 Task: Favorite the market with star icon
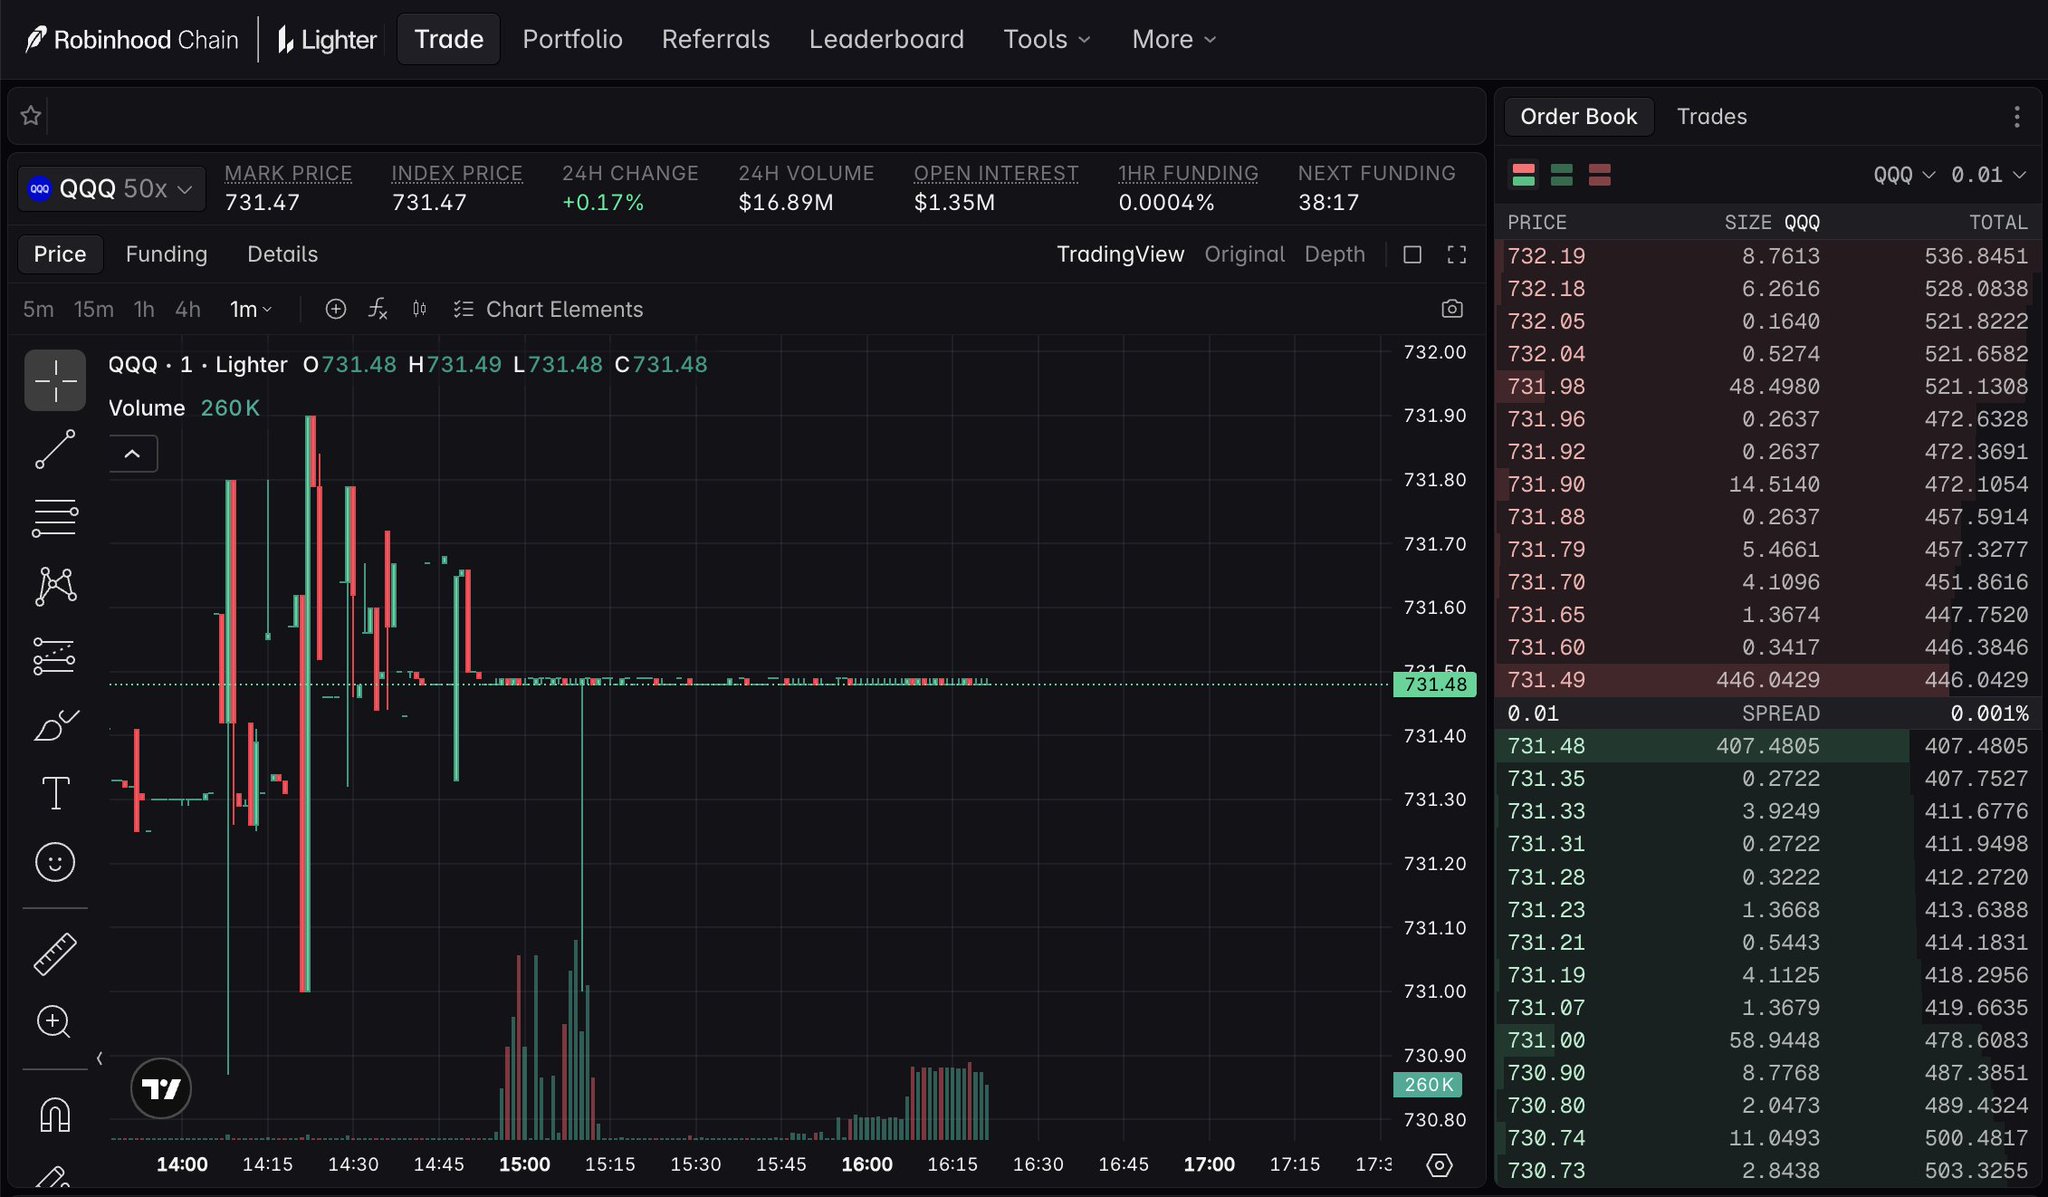coord(31,116)
